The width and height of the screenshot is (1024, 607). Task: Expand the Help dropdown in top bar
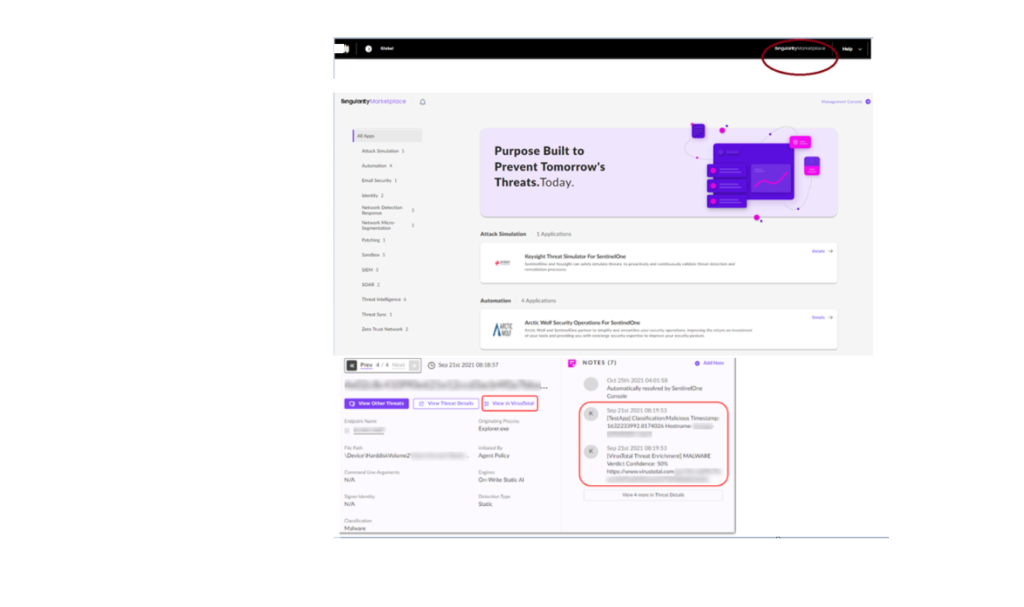click(x=852, y=49)
